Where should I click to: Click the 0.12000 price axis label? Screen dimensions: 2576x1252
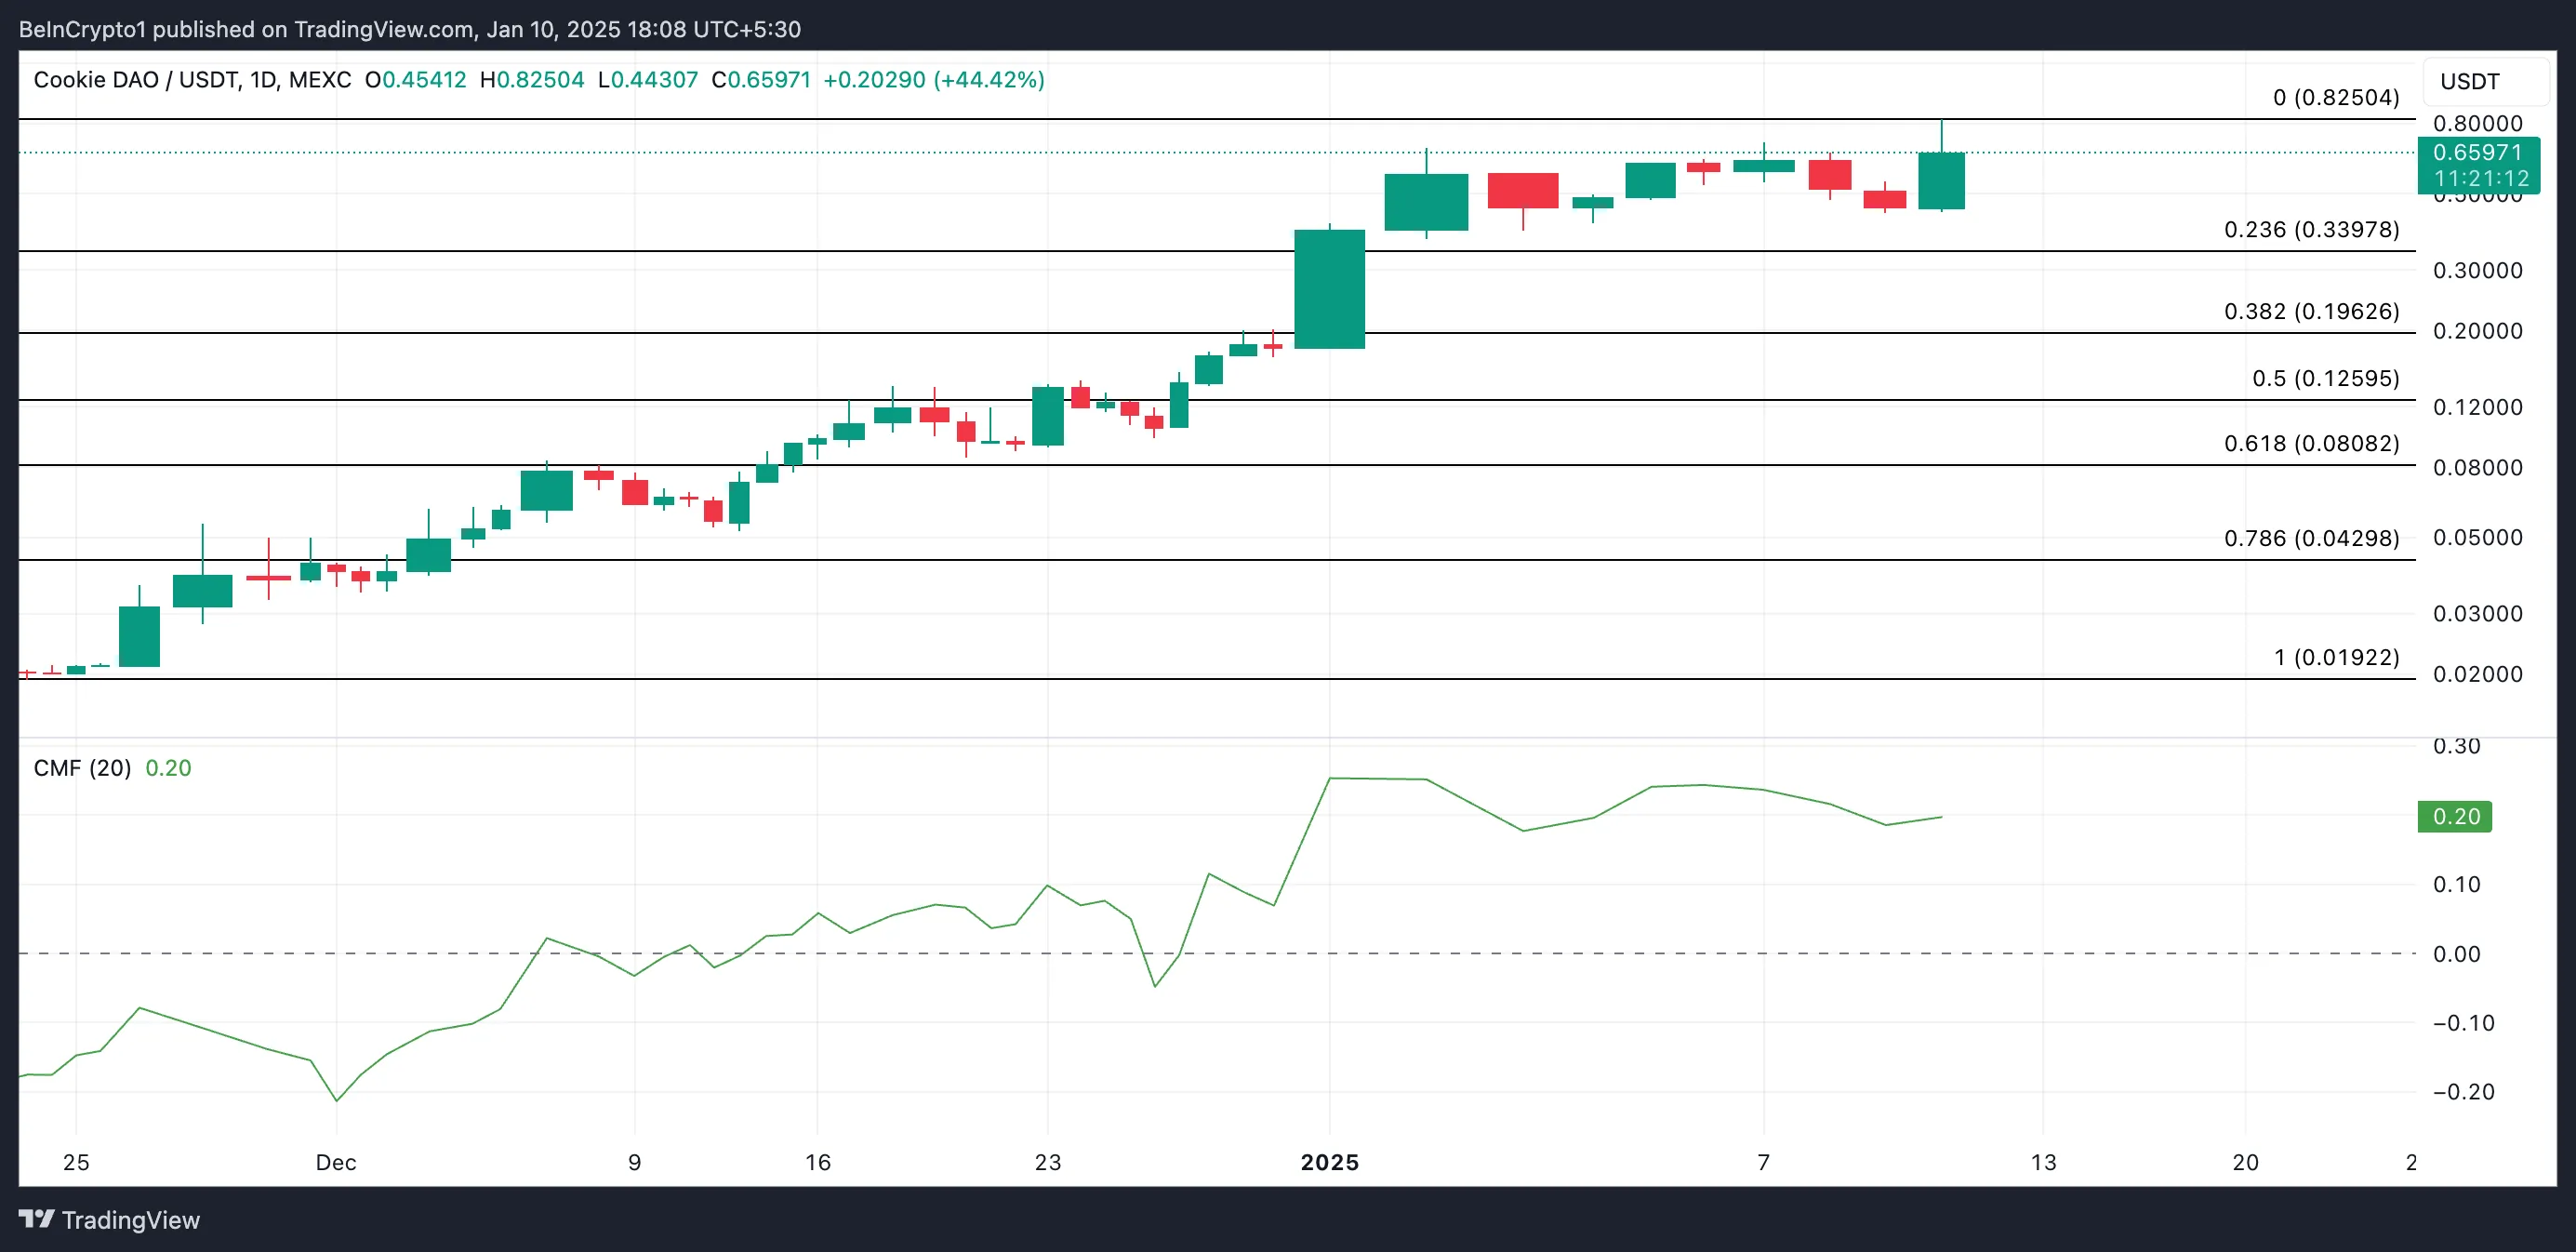(x=2477, y=408)
